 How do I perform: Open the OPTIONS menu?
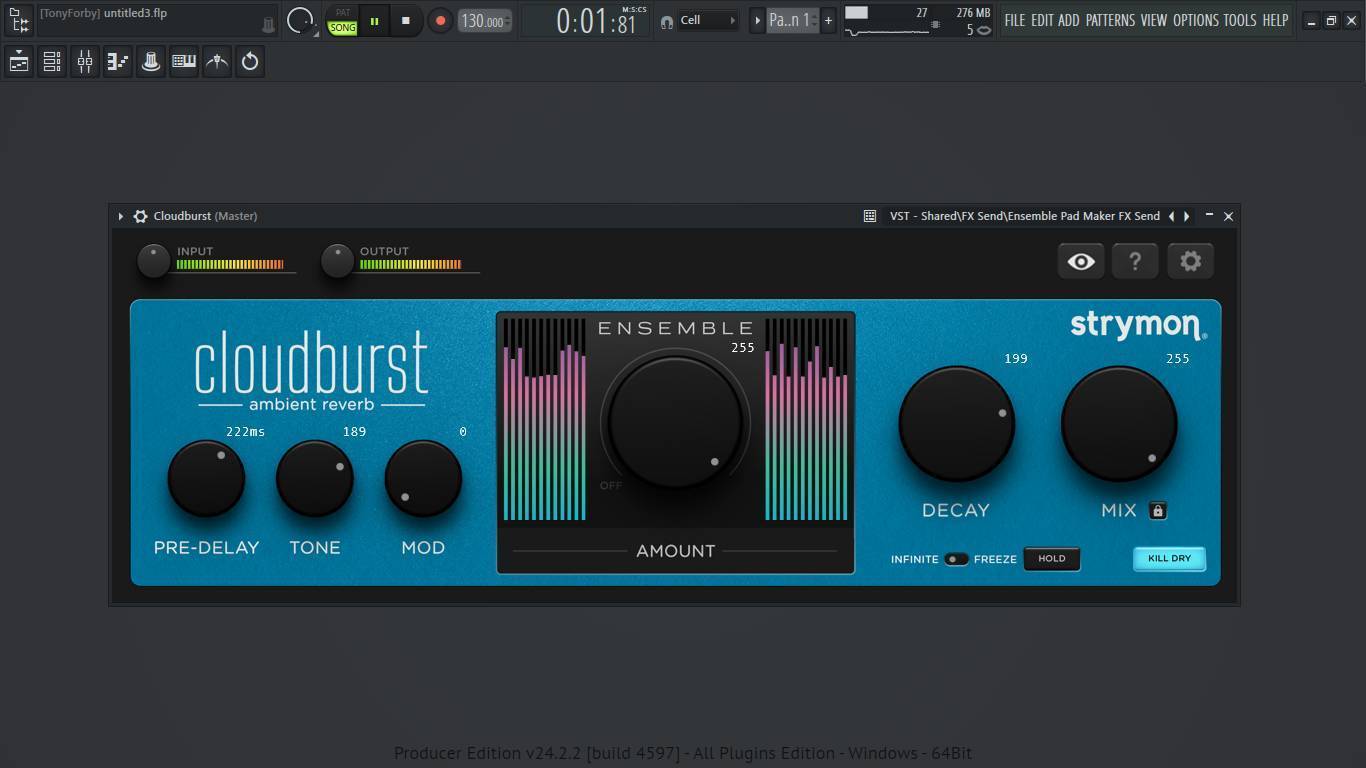click(x=1196, y=20)
